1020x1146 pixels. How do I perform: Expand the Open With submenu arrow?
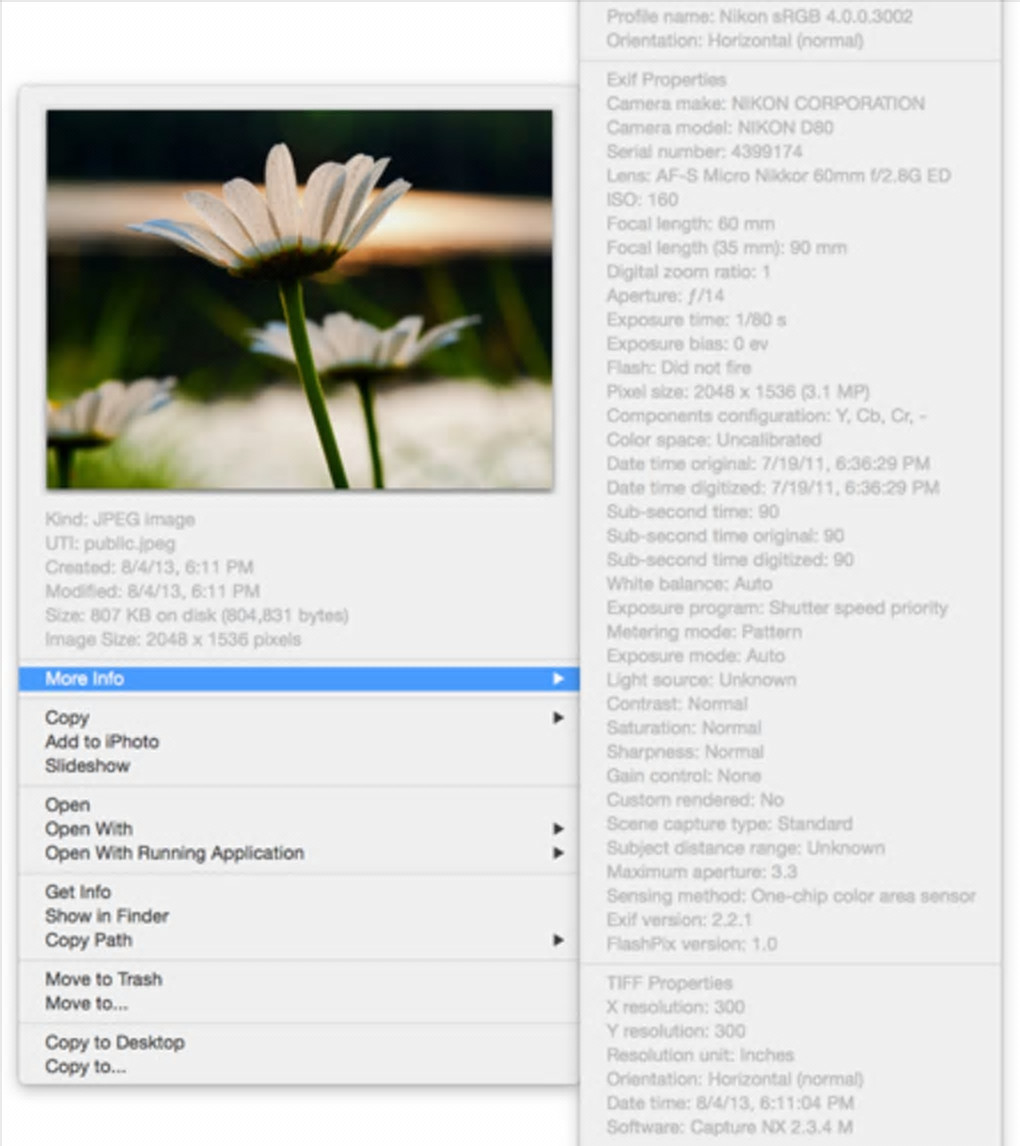(x=558, y=829)
